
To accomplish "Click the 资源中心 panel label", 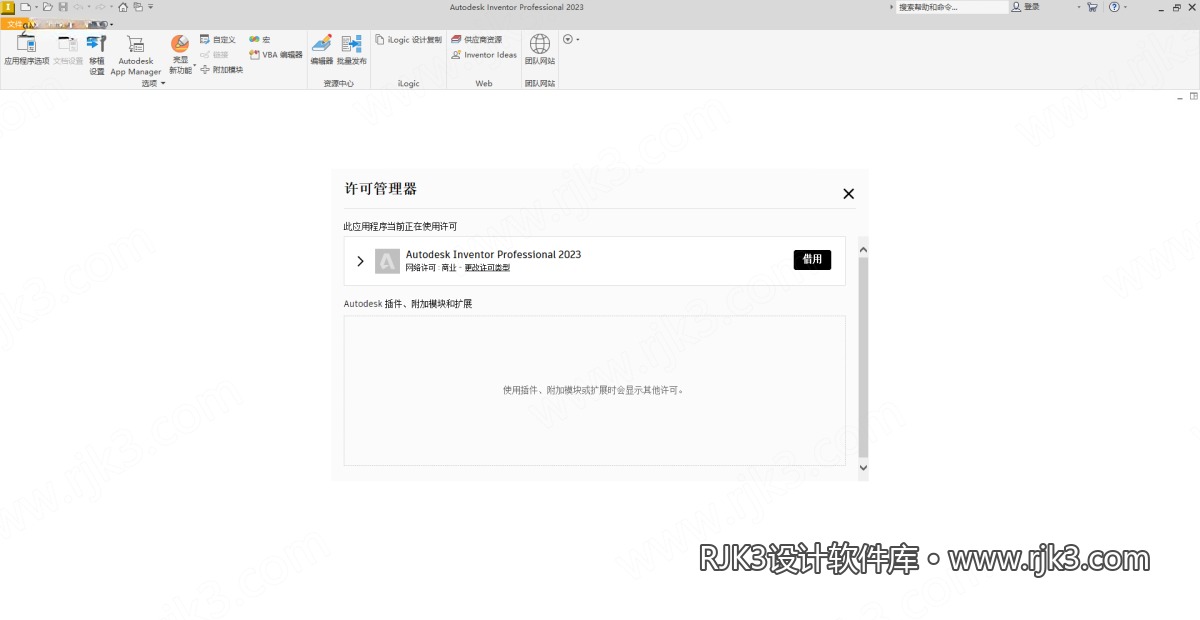I will pos(339,84).
